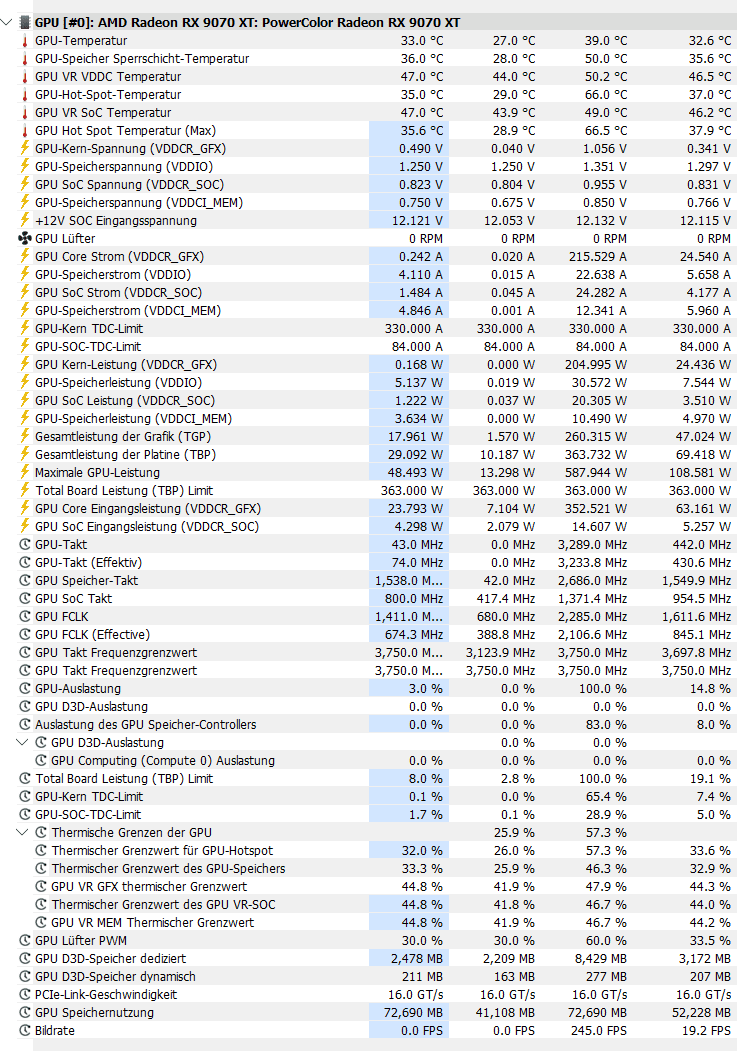Collapse the GPU D3D-Auslastung subgroup arrow

click(x=22, y=742)
